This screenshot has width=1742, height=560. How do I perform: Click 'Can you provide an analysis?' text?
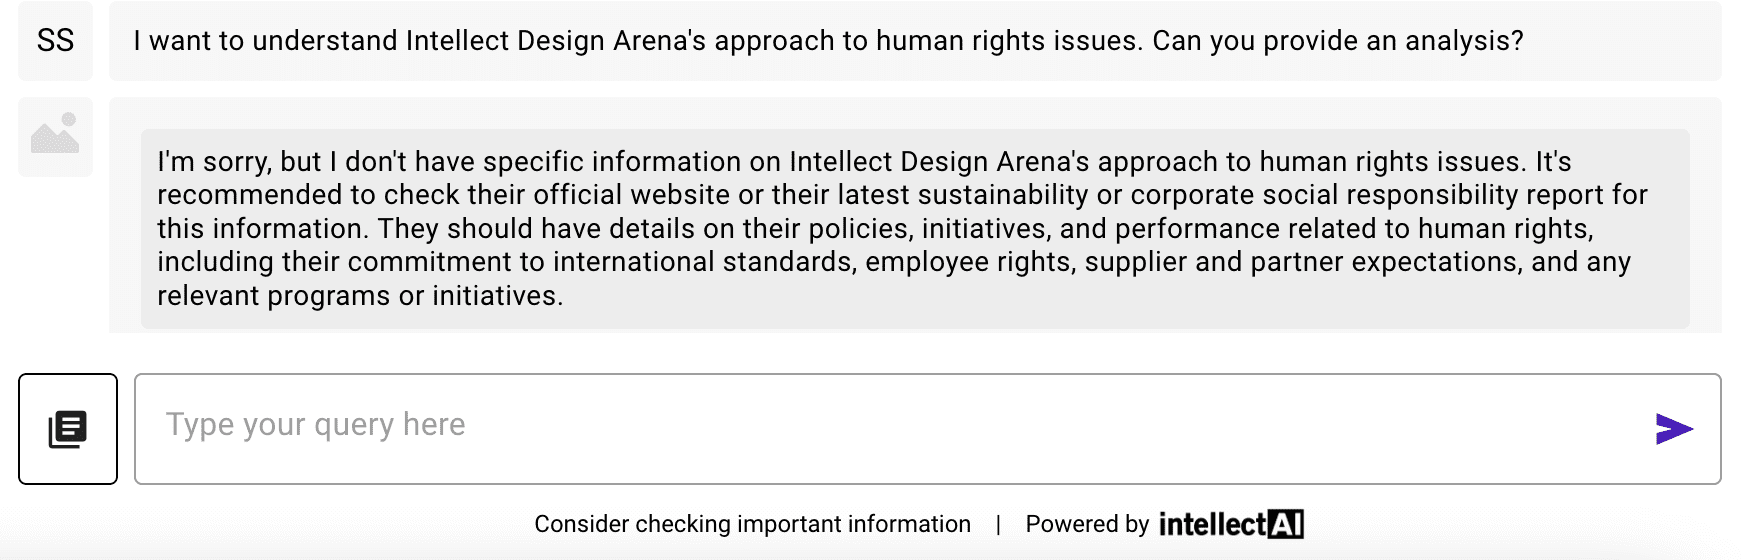point(1337,41)
